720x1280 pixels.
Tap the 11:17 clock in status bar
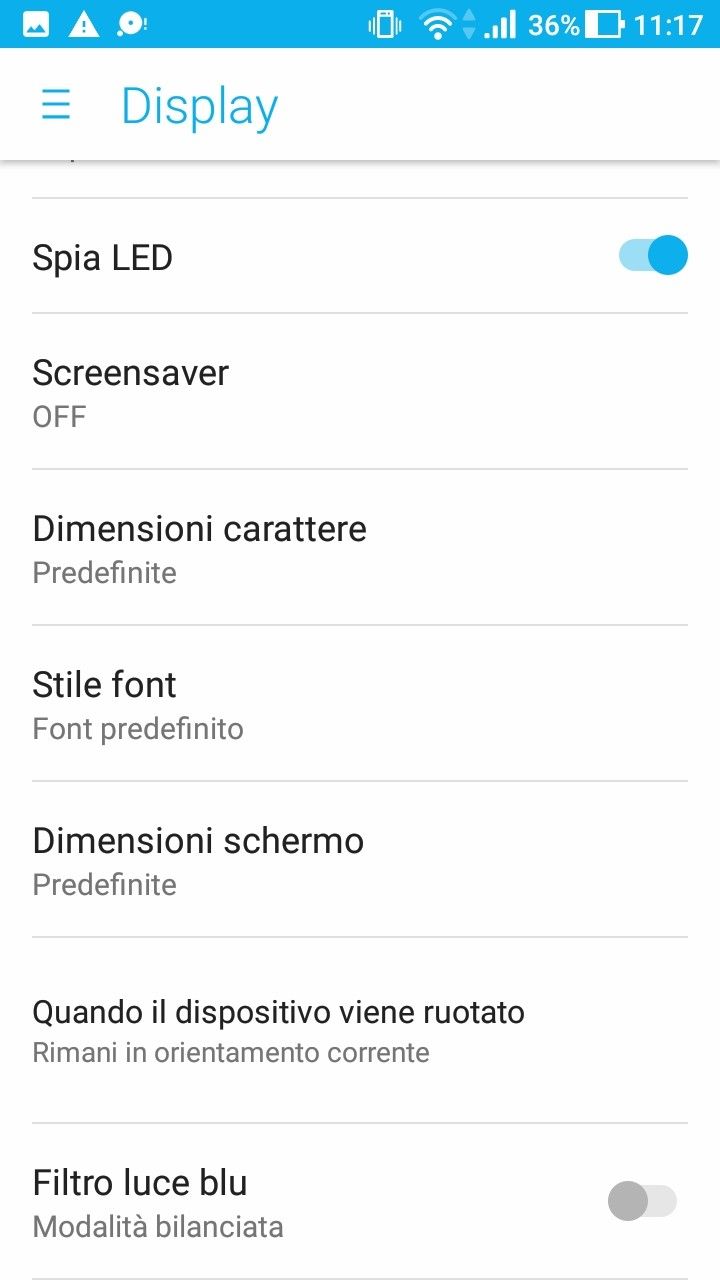point(669,24)
